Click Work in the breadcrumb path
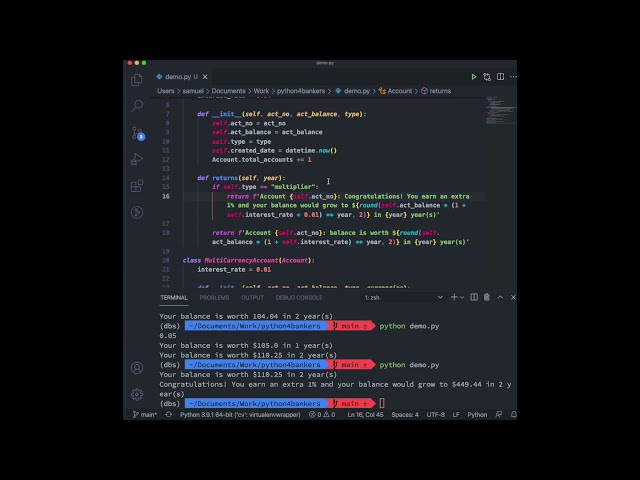The image size is (640, 480). 261,91
